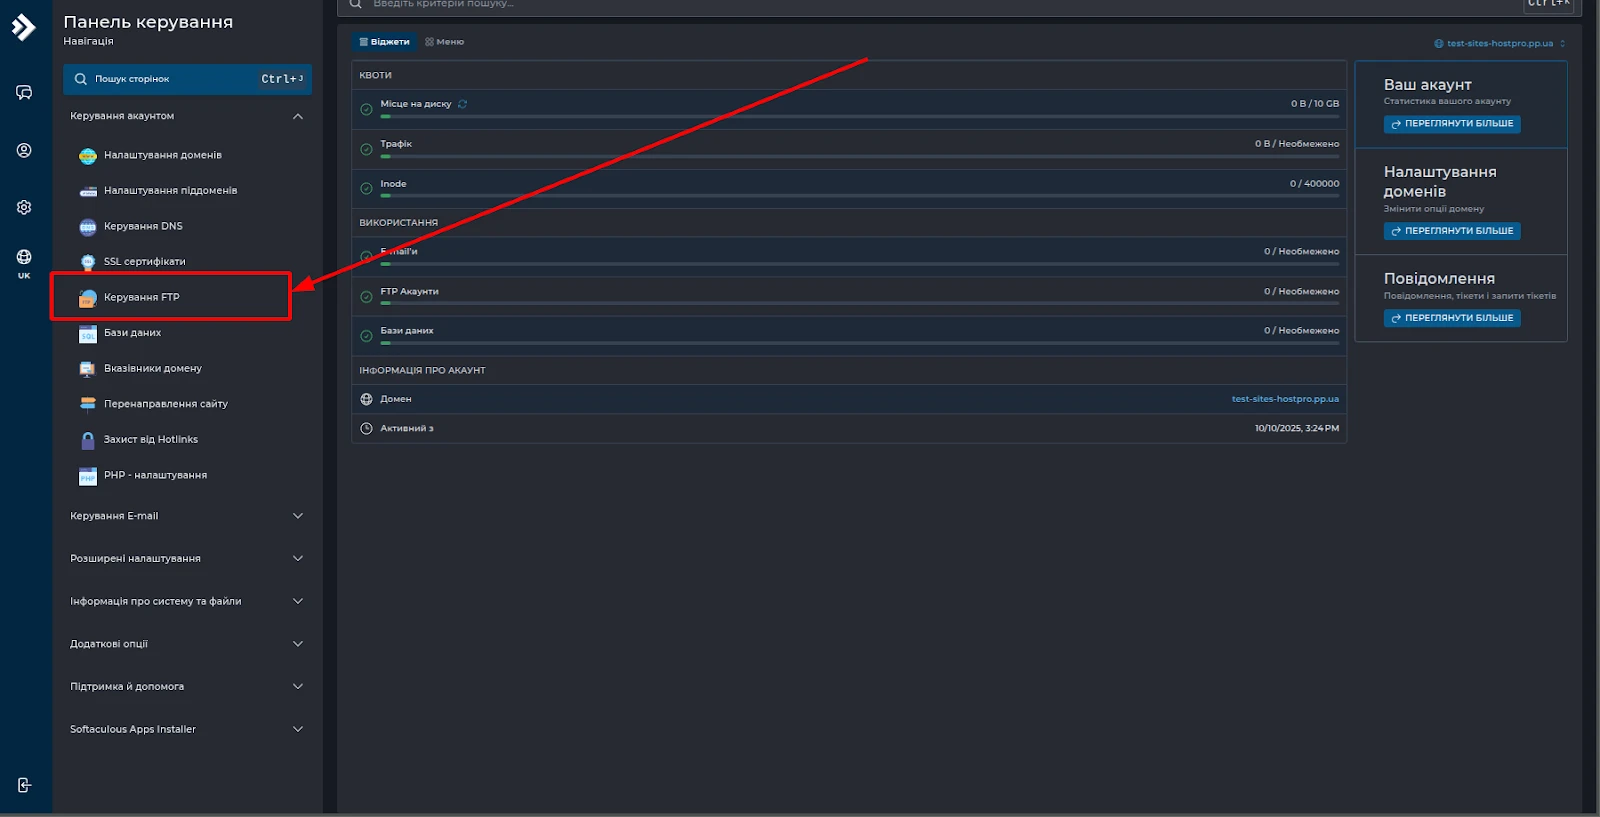
Task: Open Керування DNS from the sidebar
Action: [143, 226]
